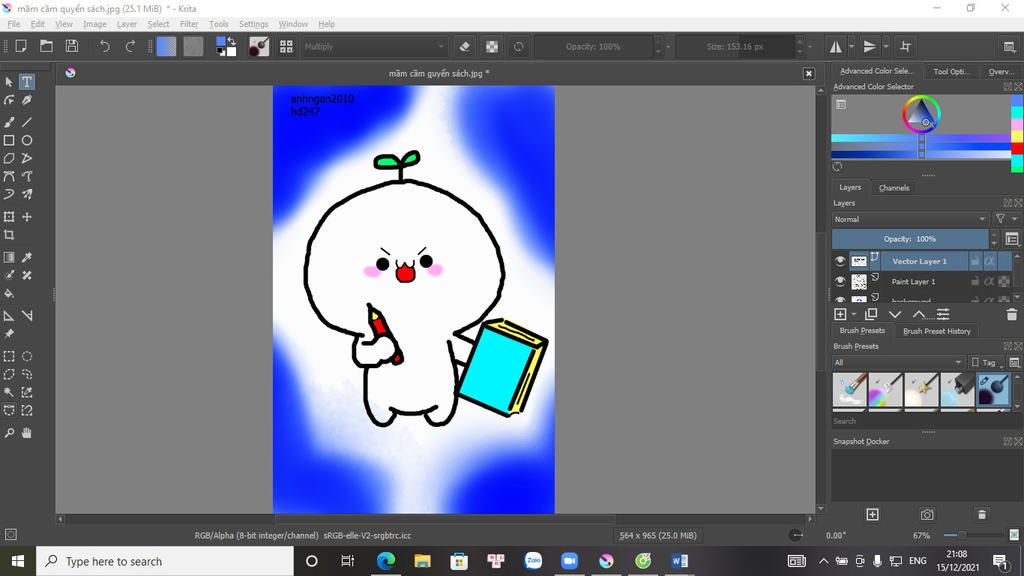Delete the selected layer with trash icon

[x=1012, y=315]
